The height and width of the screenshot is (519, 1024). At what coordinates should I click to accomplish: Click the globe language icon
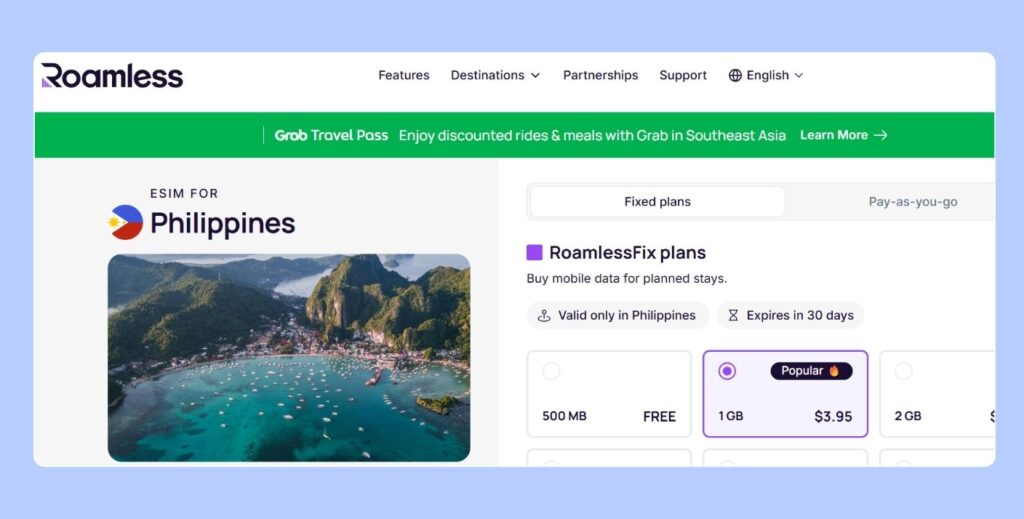[x=735, y=76]
